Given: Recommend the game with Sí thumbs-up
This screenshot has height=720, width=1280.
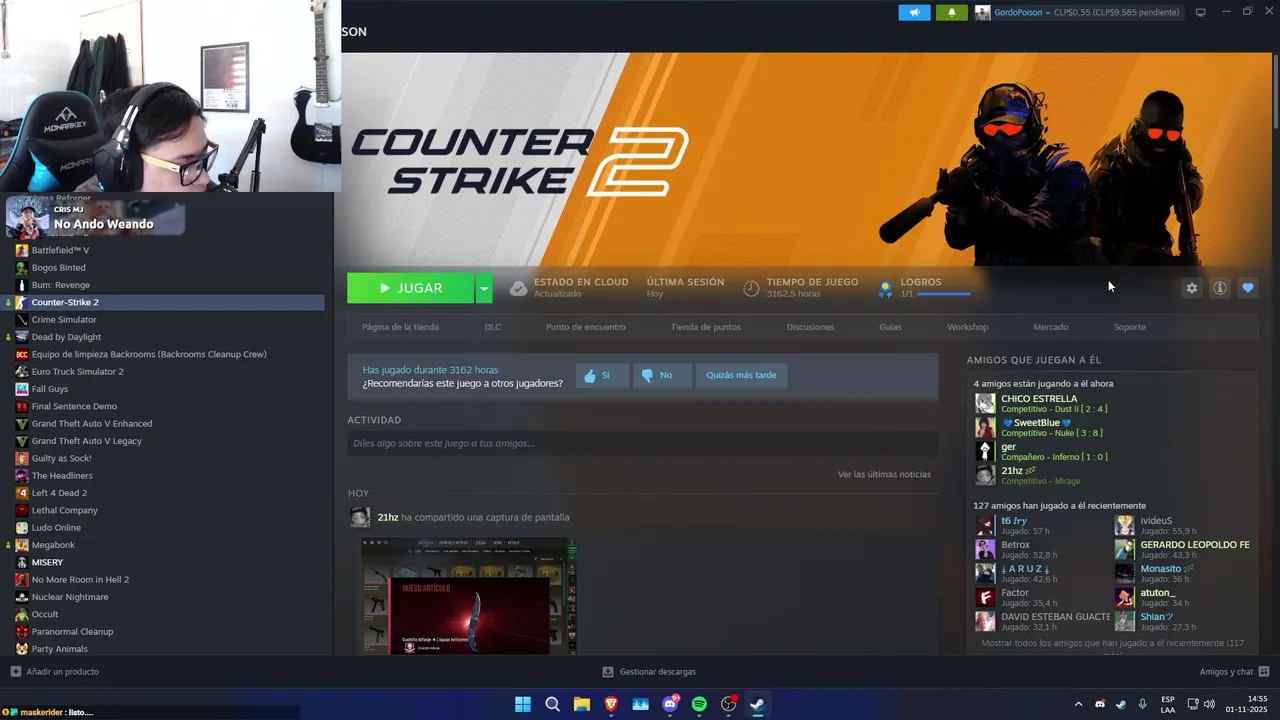Looking at the screenshot, I should 603,376.
